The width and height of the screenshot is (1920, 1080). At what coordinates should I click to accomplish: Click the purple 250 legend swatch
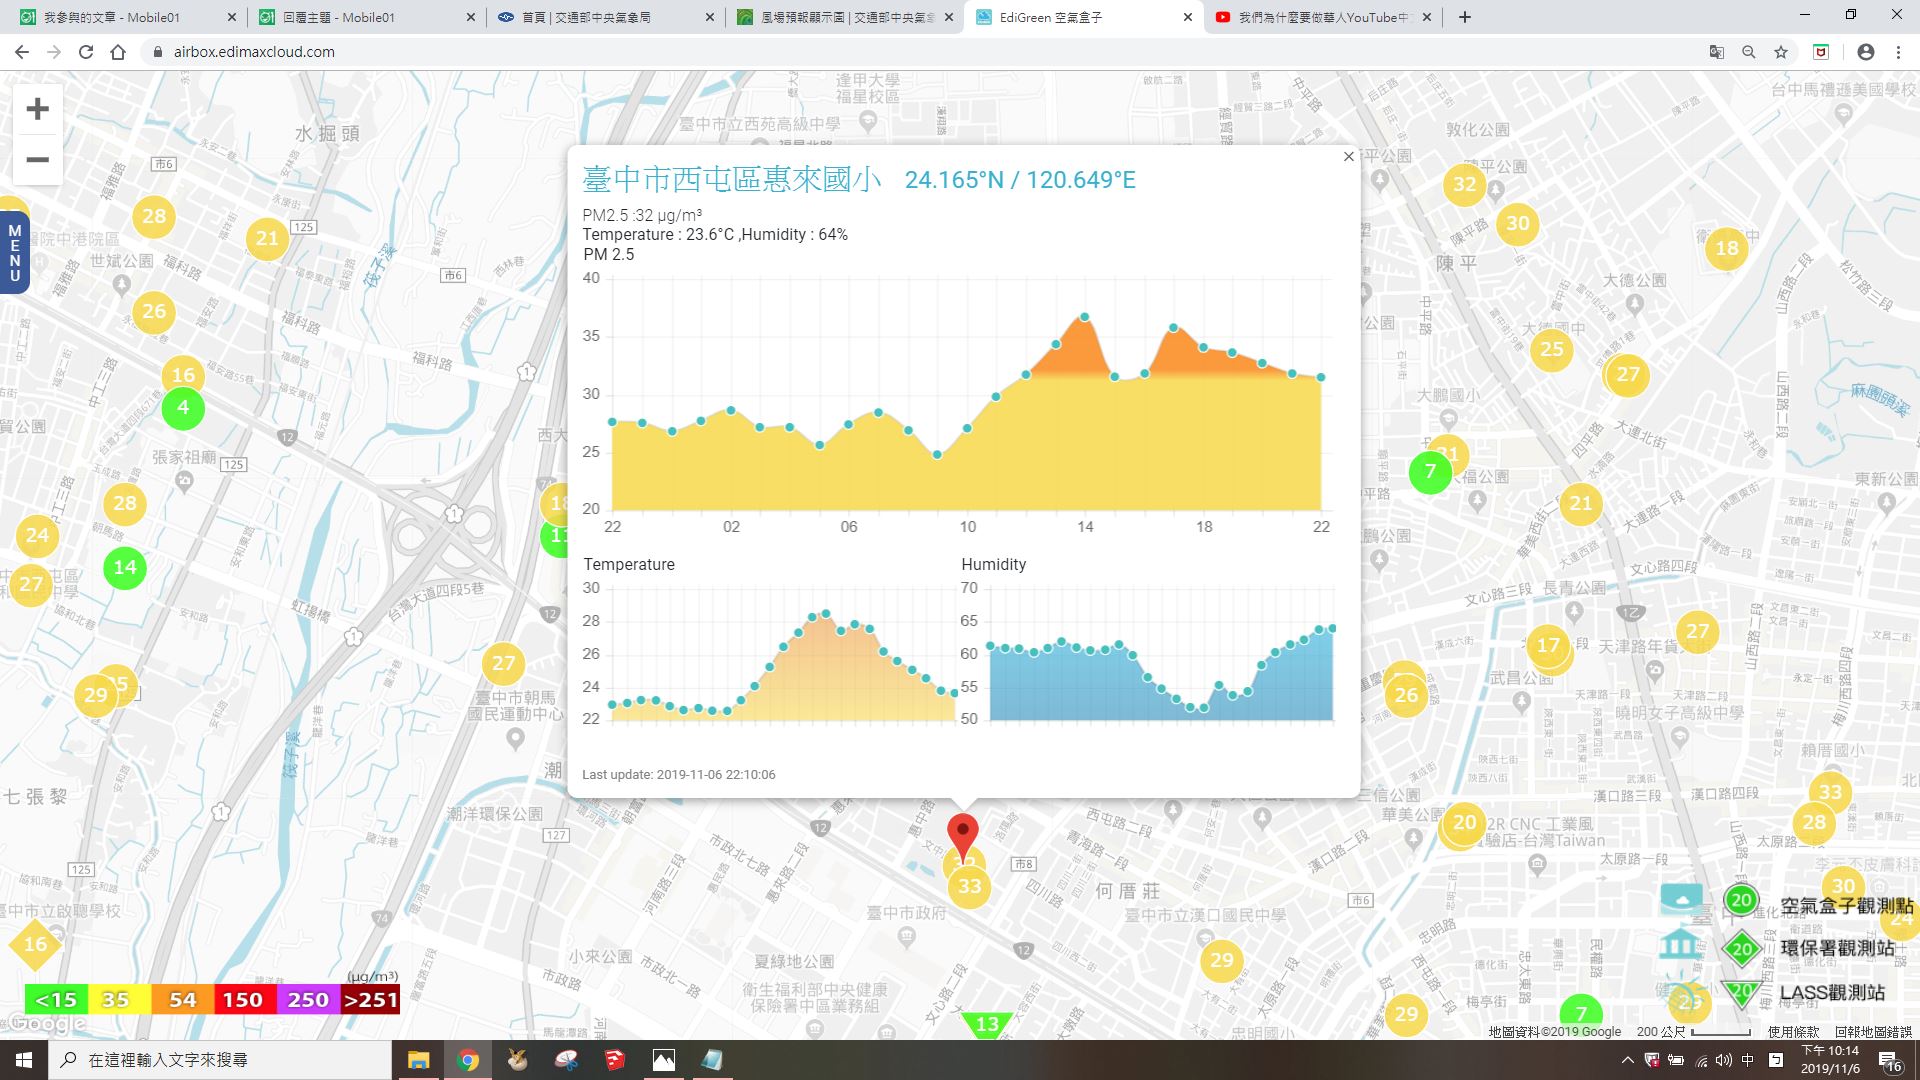(307, 999)
